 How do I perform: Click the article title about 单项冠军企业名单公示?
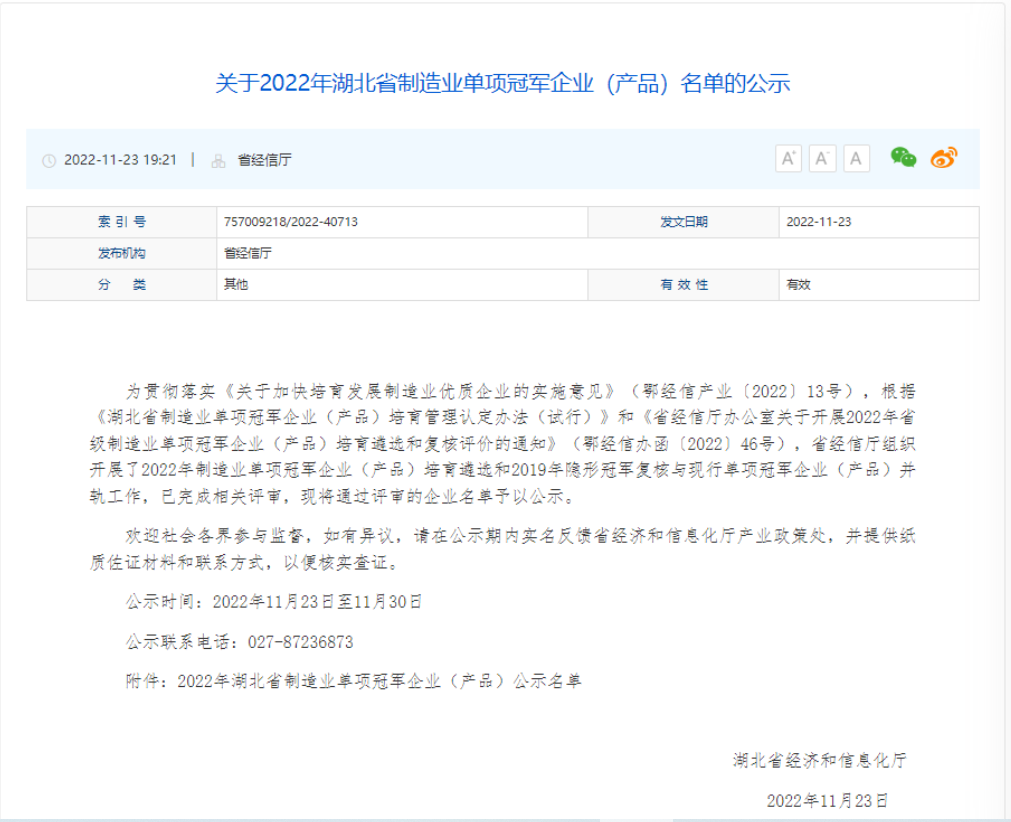pos(505,83)
